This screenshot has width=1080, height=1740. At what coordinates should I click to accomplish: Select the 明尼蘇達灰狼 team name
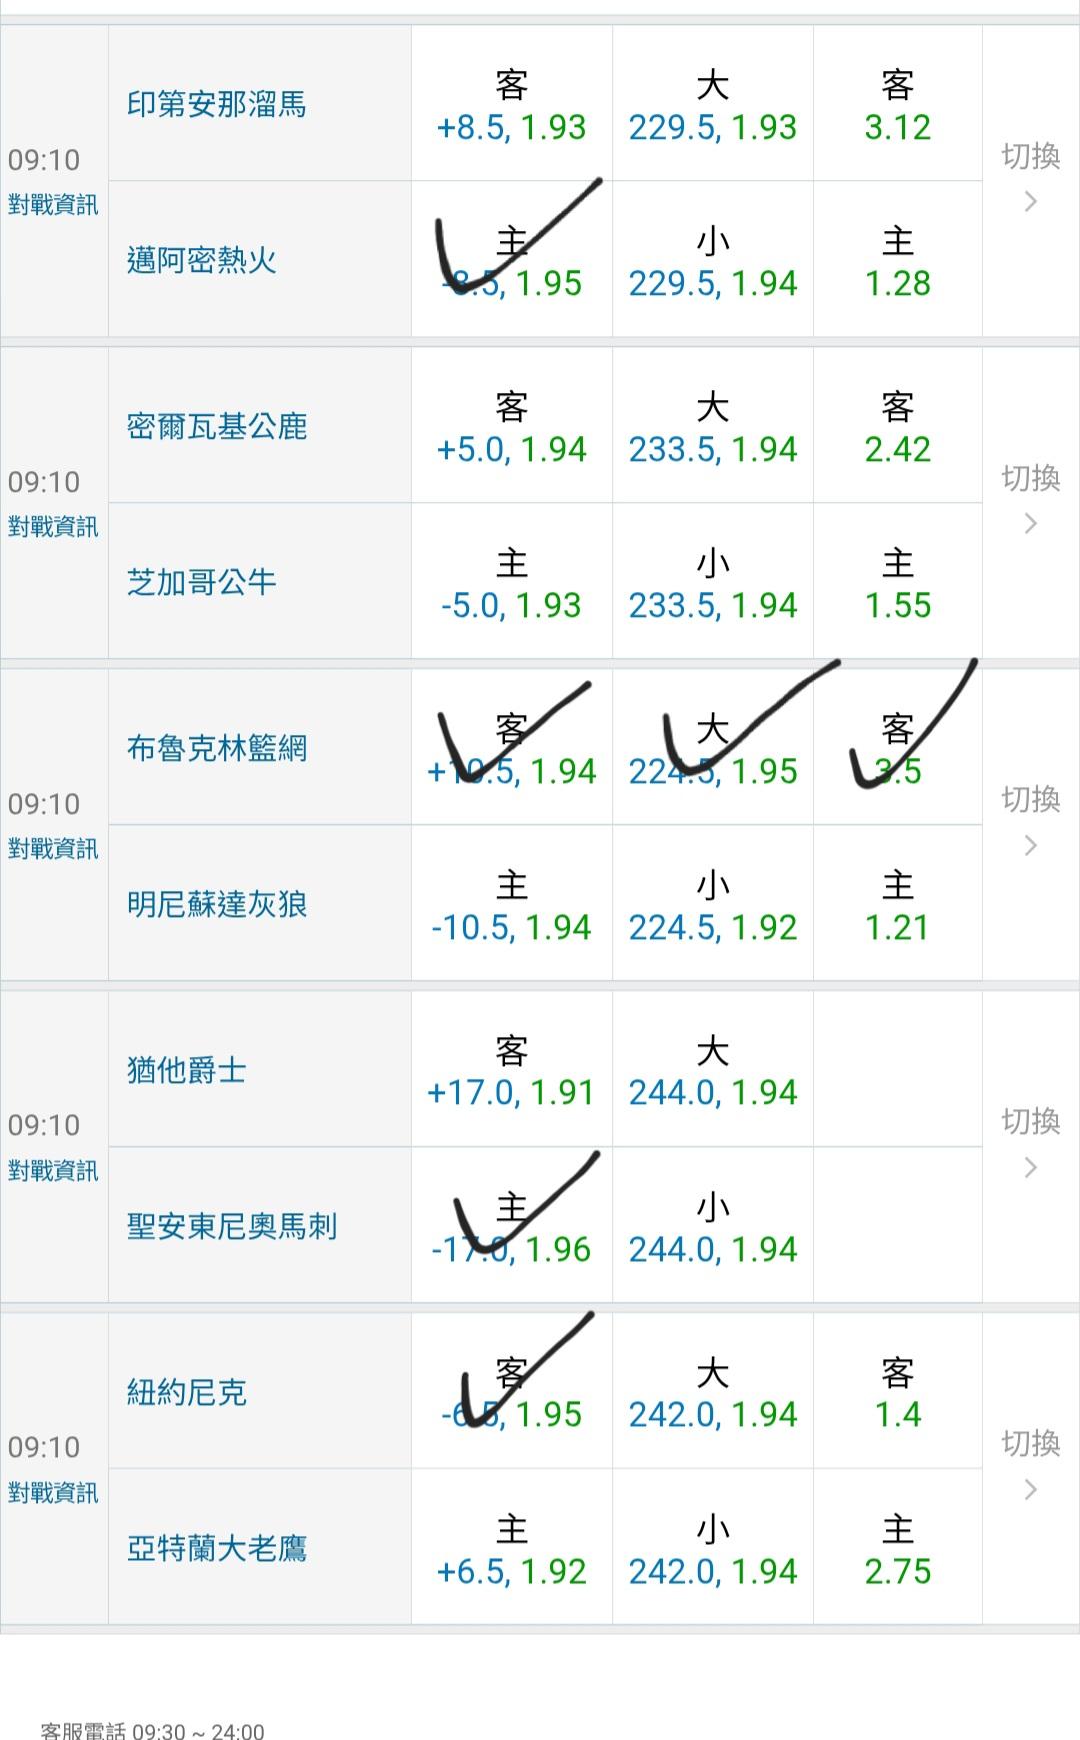pos(217,905)
